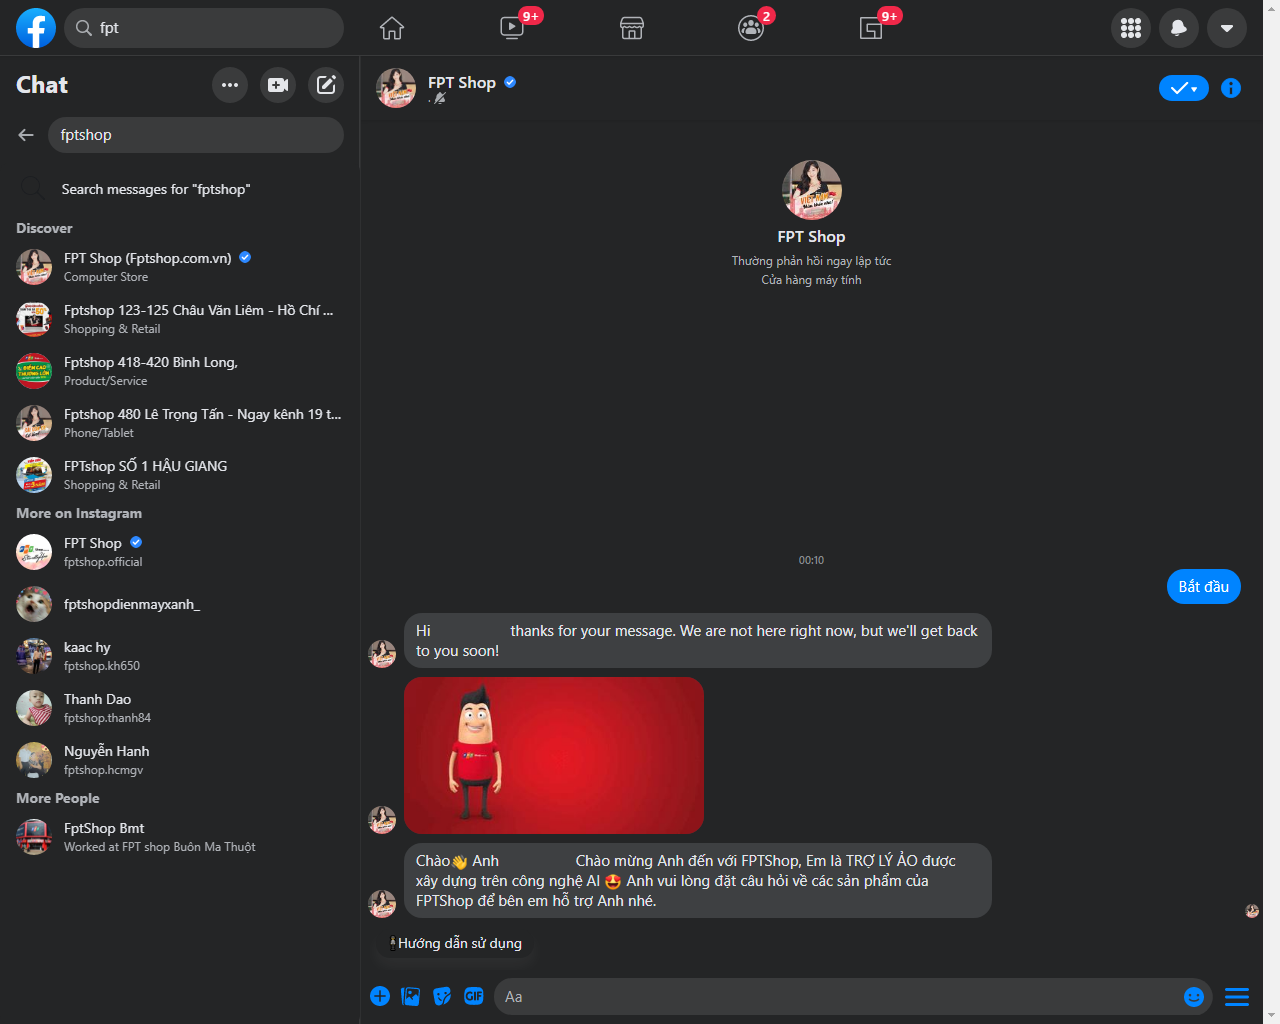1280x1024 pixels.
Task: Open the red mascot image attachment
Action: (x=554, y=755)
